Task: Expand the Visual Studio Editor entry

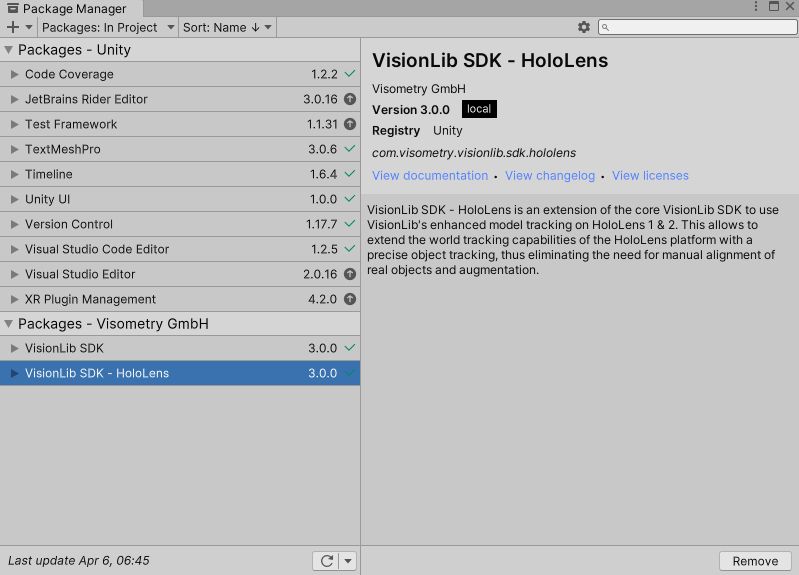Action: tap(14, 274)
